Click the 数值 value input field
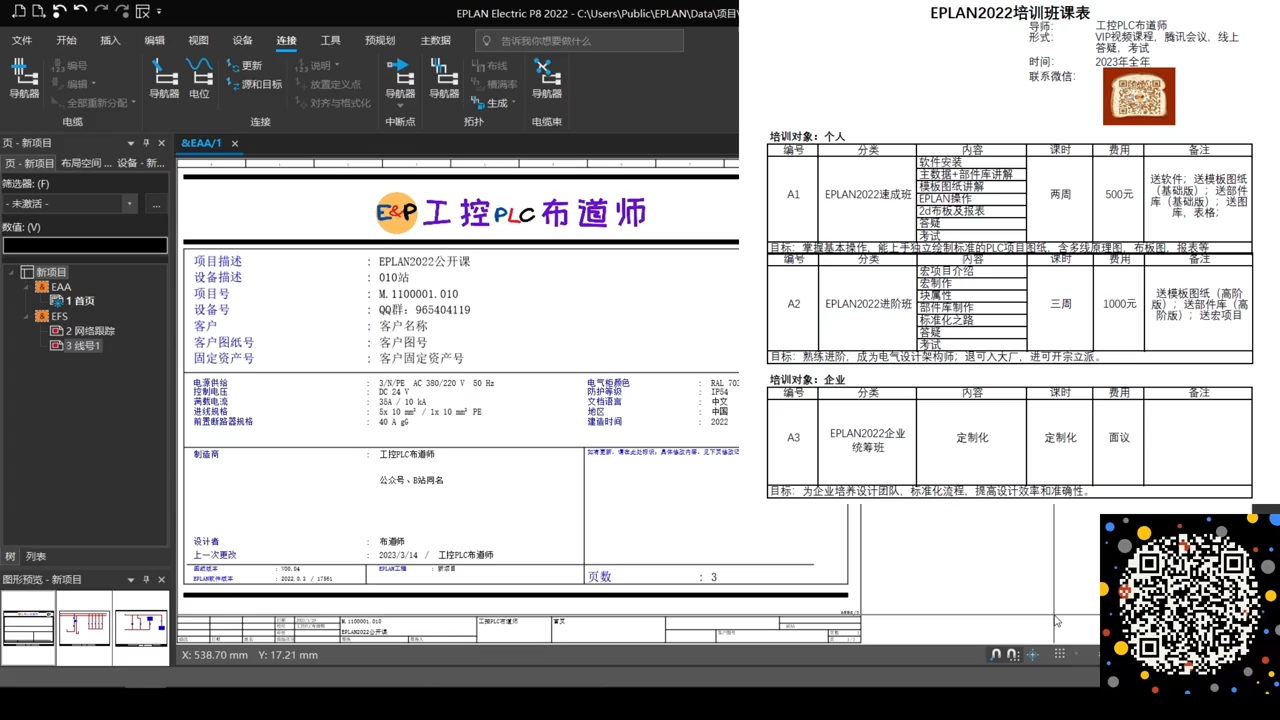Image resolution: width=1280 pixels, height=720 pixels. click(85, 245)
